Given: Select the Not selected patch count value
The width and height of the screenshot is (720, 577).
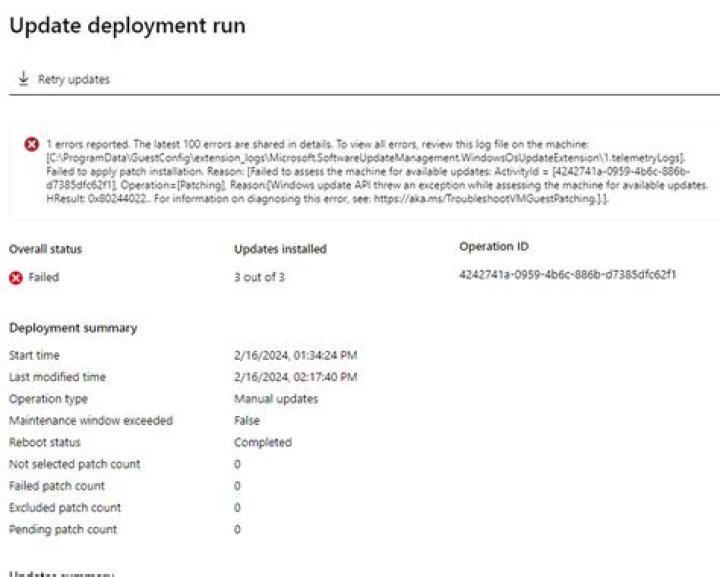Looking at the screenshot, I should (237, 464).
